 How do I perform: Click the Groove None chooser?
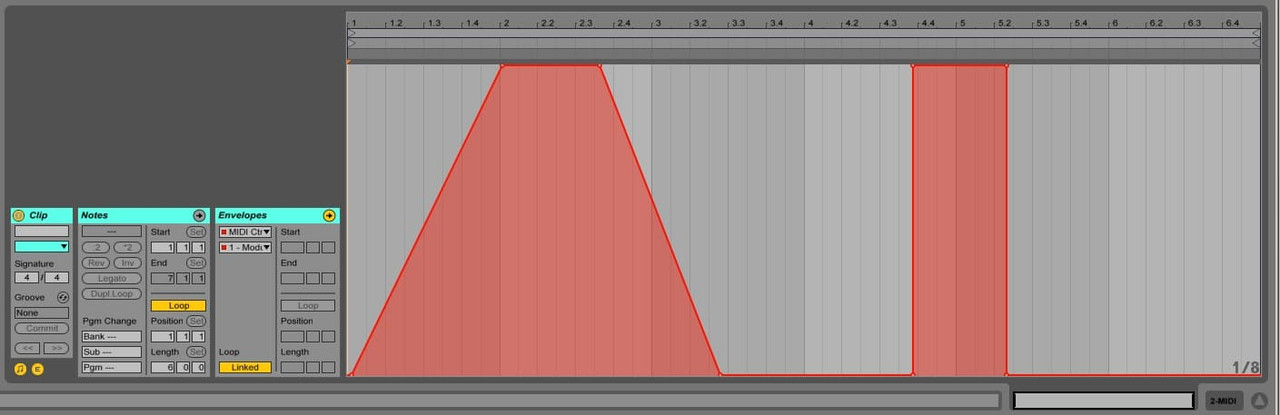[x=41, y=313]
